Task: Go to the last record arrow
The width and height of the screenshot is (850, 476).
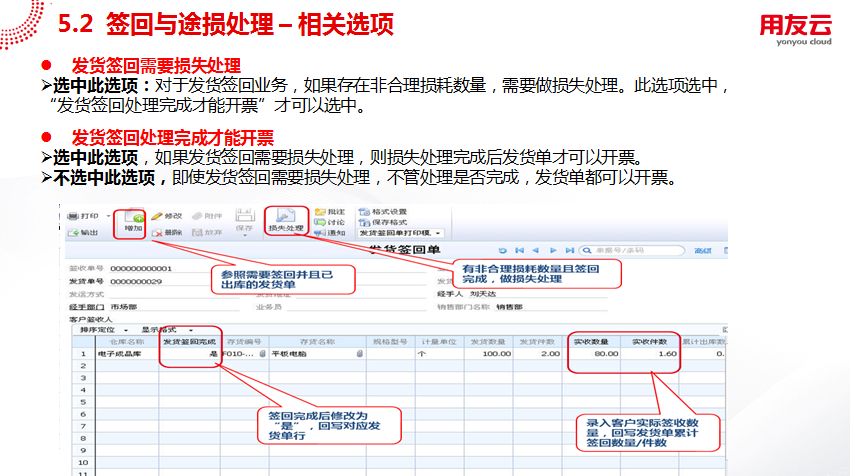Action: pyautogui.click(x=569, y=250)
